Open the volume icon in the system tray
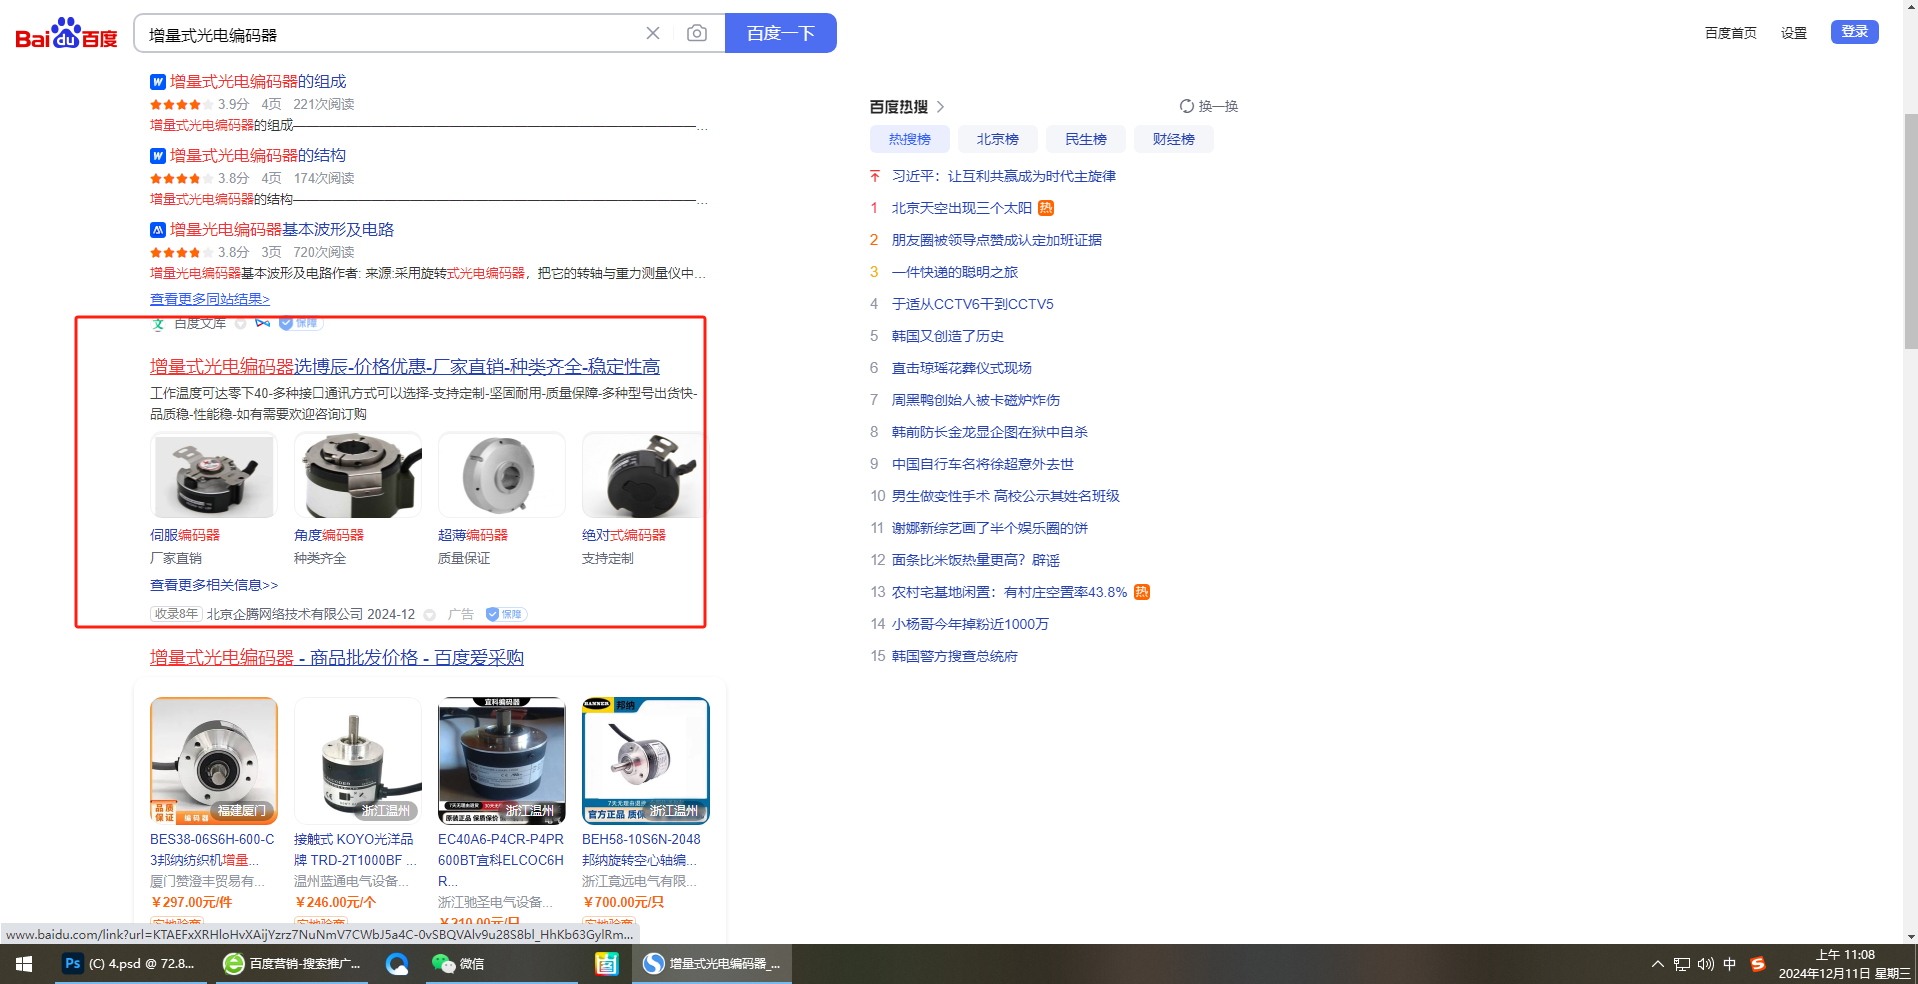The height and width of the screenshot is (984, 1918). point(1706,965)
